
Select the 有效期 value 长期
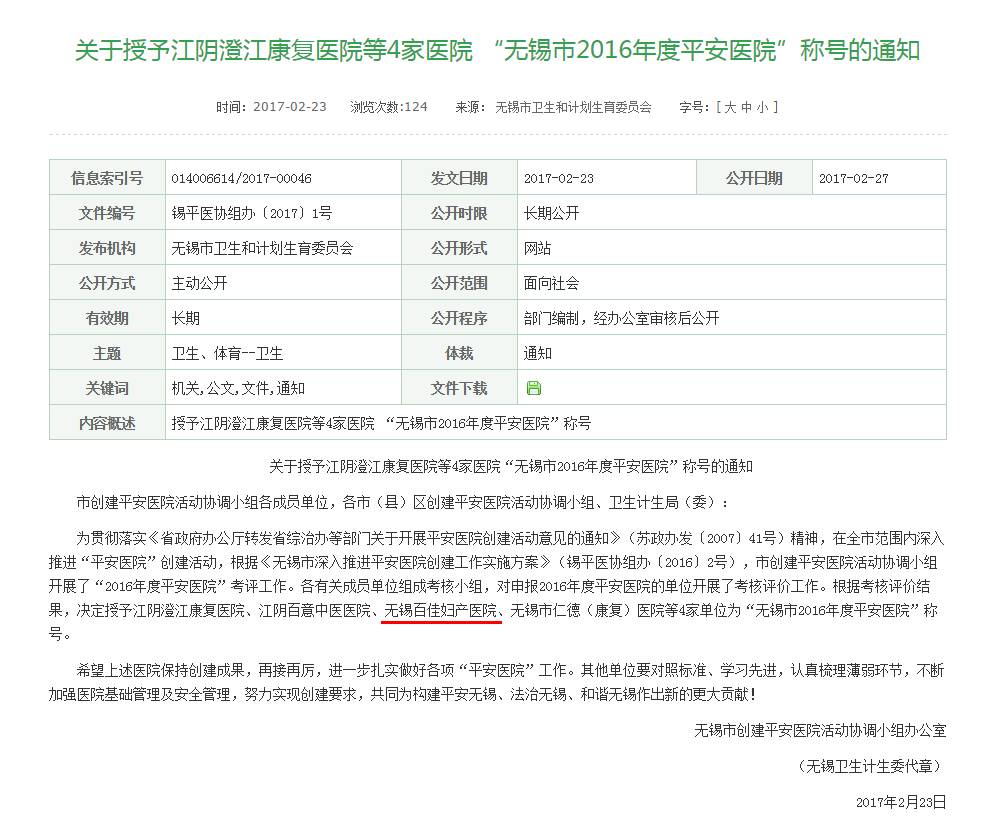pyautogui.click(x=186, y=317)
